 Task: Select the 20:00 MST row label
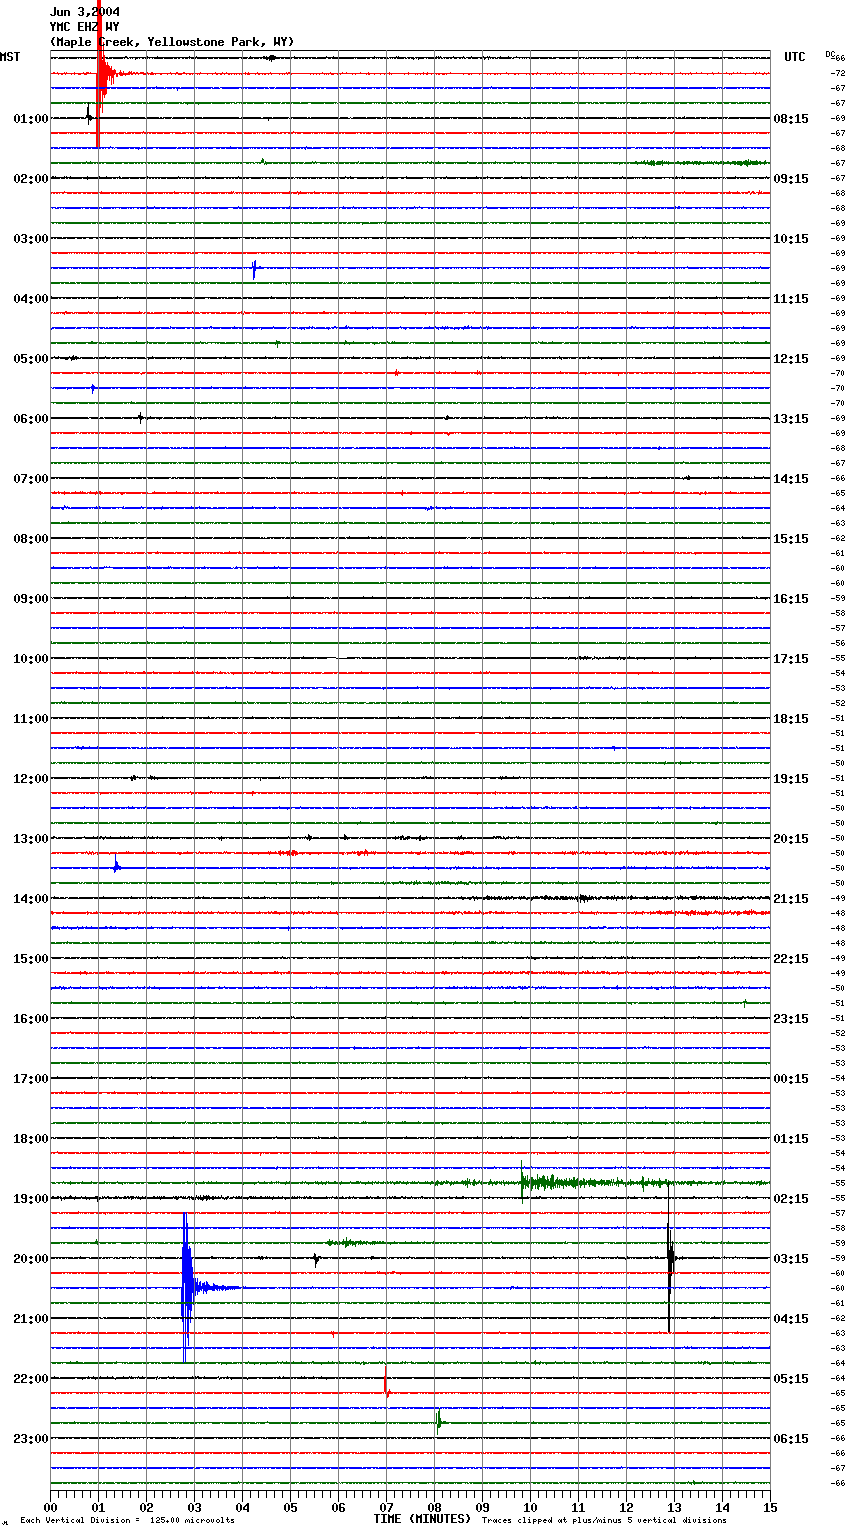pos(30,1259)
